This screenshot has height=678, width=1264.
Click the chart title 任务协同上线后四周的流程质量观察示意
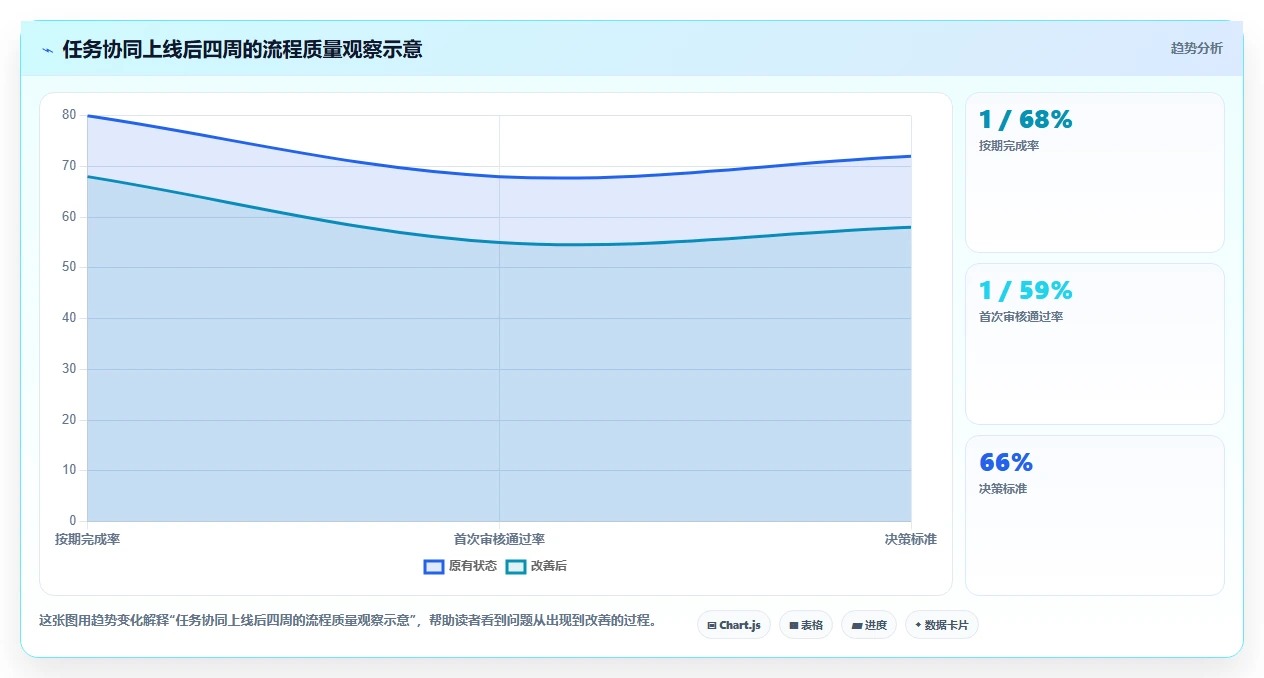point(242,49)
